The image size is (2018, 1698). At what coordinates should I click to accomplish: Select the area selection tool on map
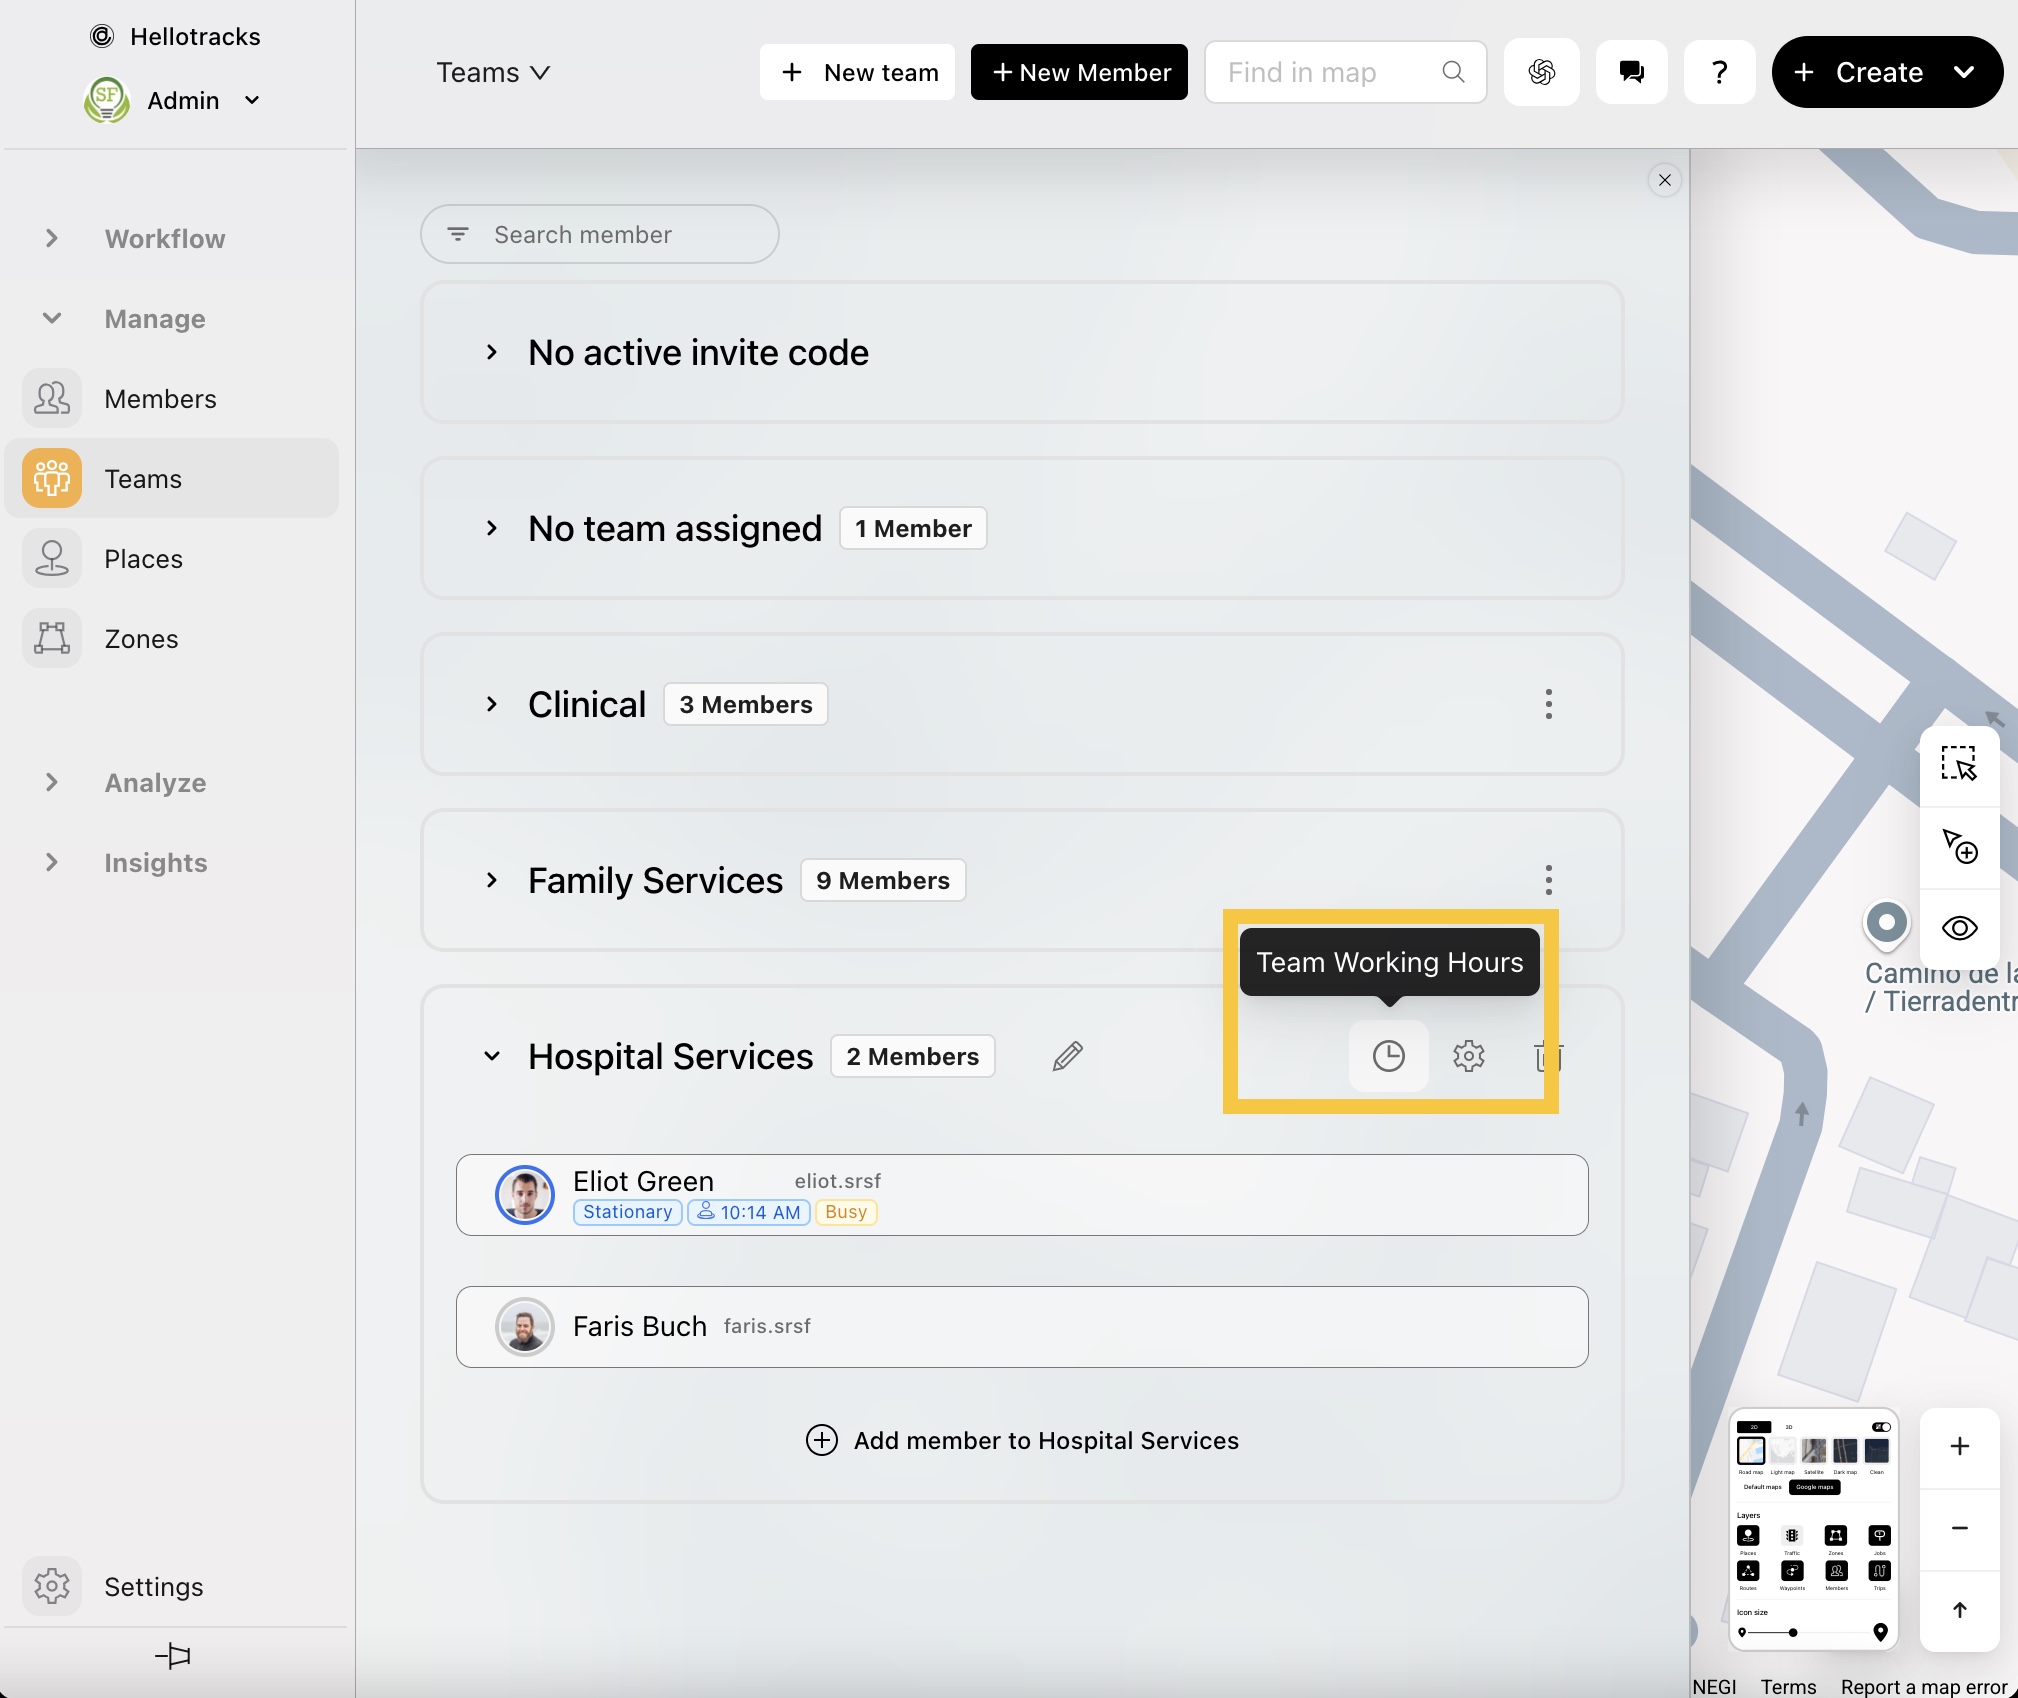pos(1959,764)
